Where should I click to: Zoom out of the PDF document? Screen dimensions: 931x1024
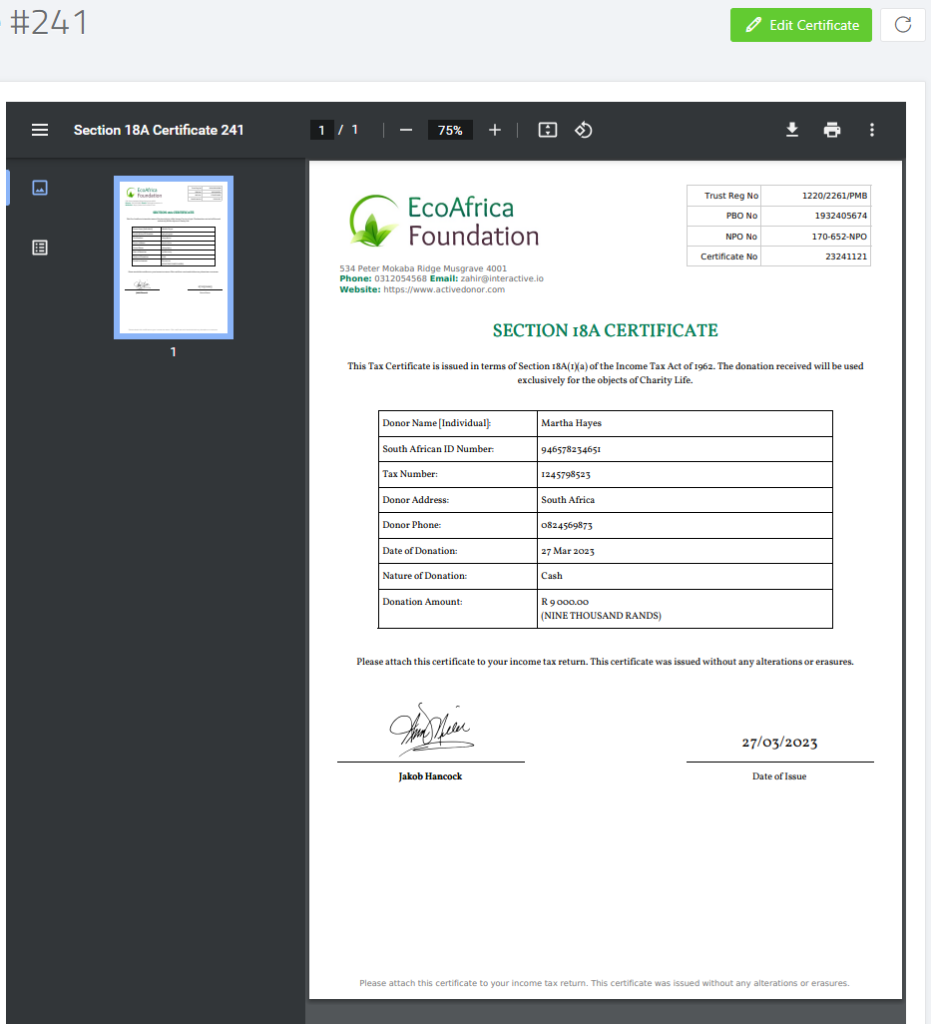click(406, 130)
